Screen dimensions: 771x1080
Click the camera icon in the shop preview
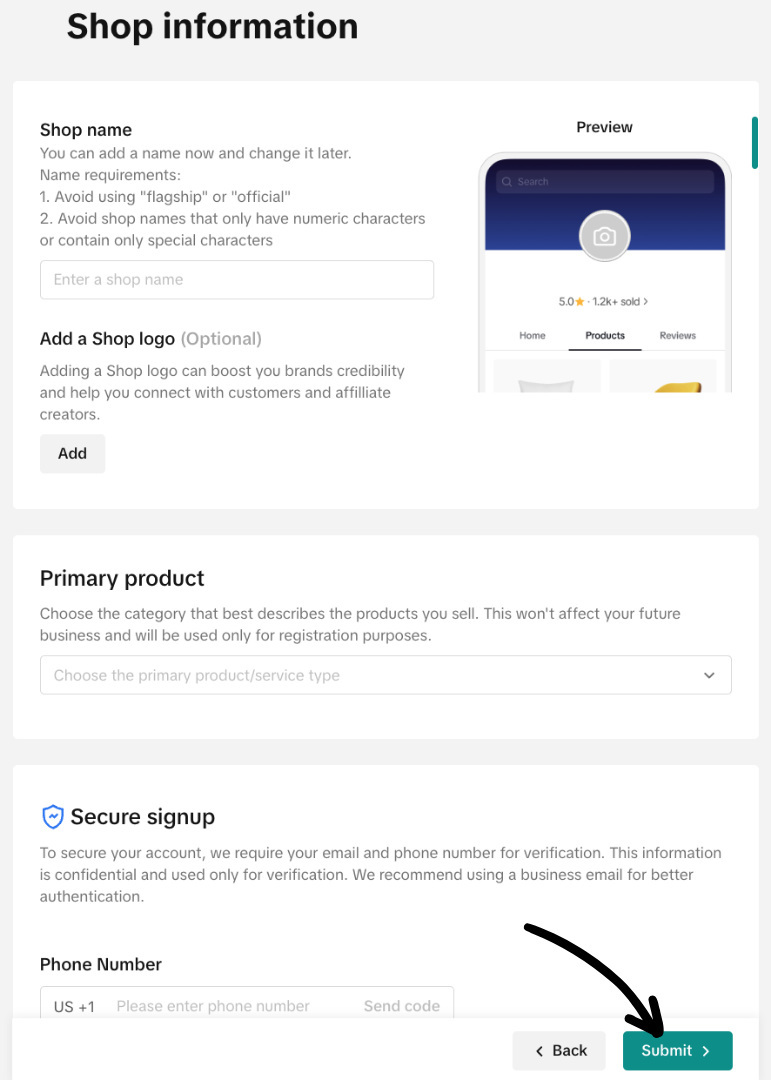tap(604, 236)
